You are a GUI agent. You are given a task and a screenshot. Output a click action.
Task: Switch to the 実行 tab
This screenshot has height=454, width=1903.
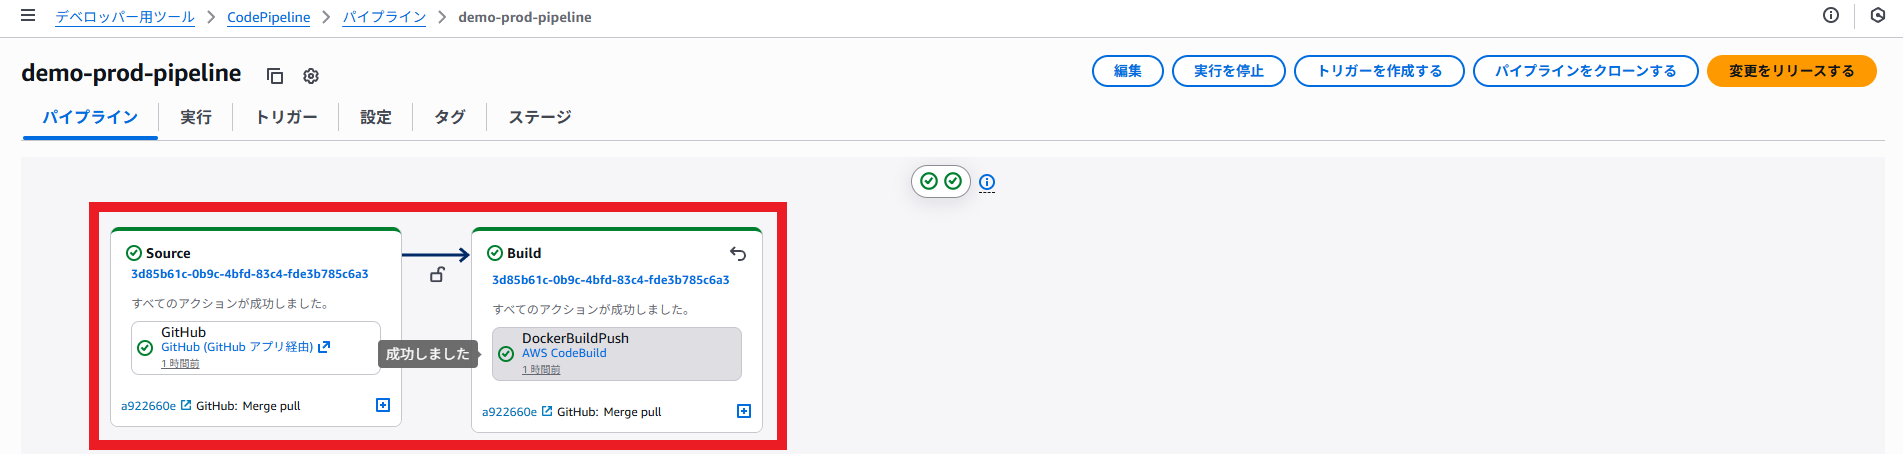196,117
